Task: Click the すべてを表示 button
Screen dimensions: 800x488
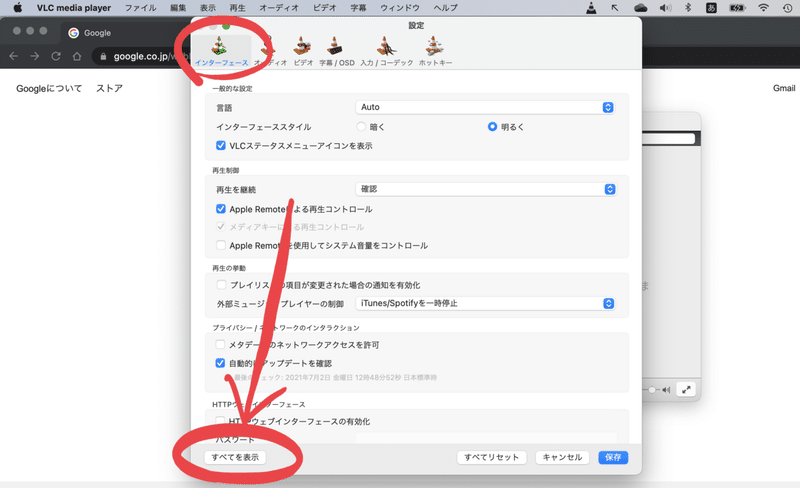Action: [x=235, y=457]
